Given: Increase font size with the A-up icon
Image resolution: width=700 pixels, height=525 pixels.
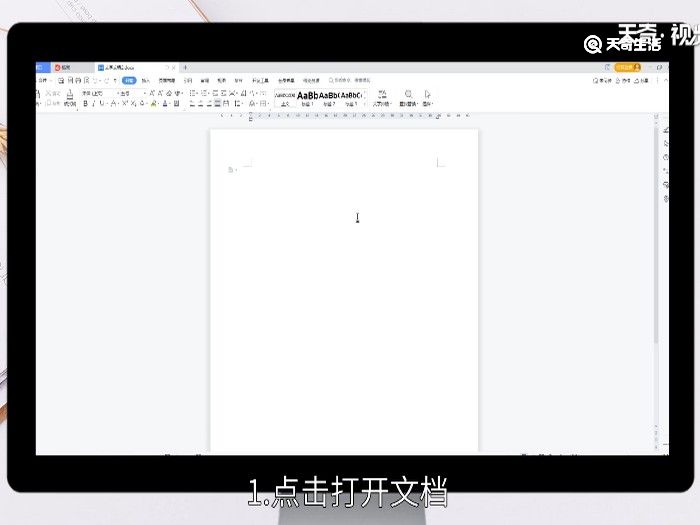Looking at the screenshot, I should (152, 93).
